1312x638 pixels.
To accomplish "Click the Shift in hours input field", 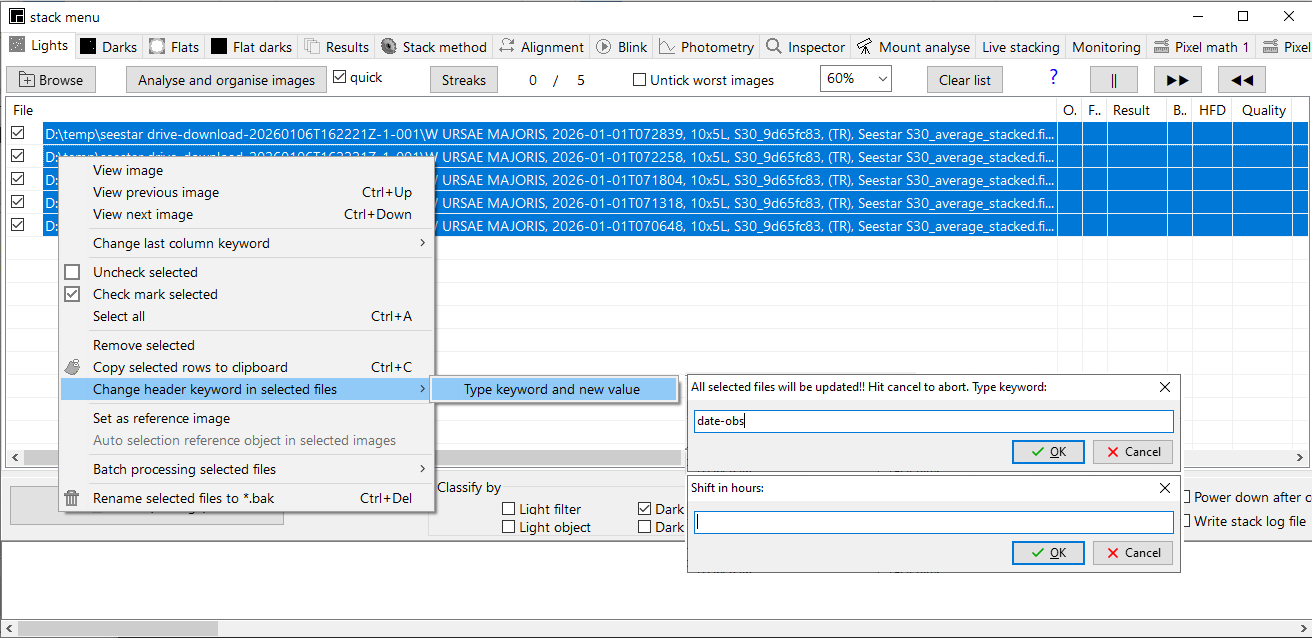I will (933, 522).
